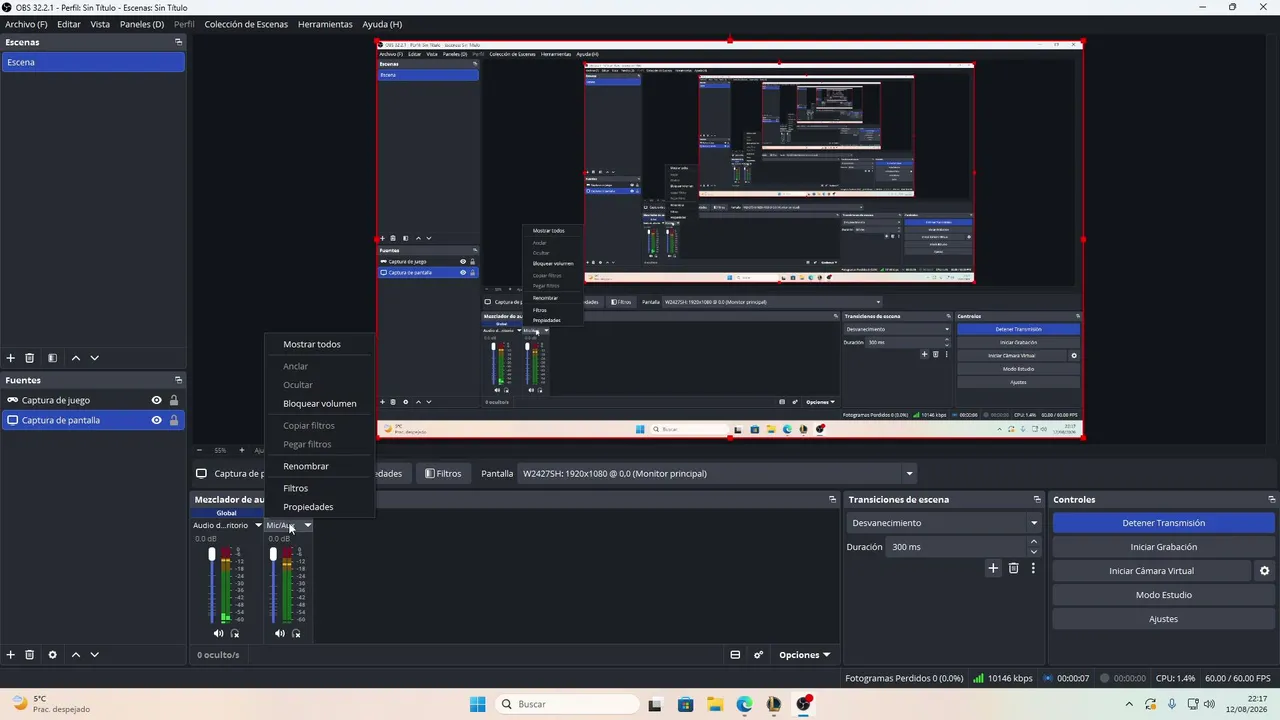This screenshot has width=1280, height=720.
Task: Move selected source down in Fuentes
Action: (95, 655)
